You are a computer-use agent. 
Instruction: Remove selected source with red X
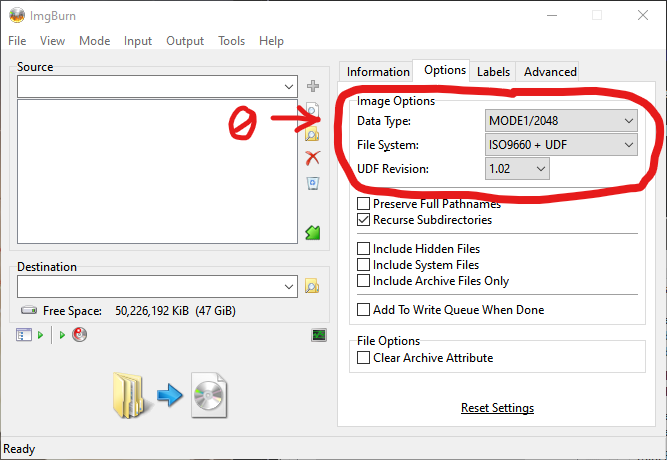coord(313,158)
